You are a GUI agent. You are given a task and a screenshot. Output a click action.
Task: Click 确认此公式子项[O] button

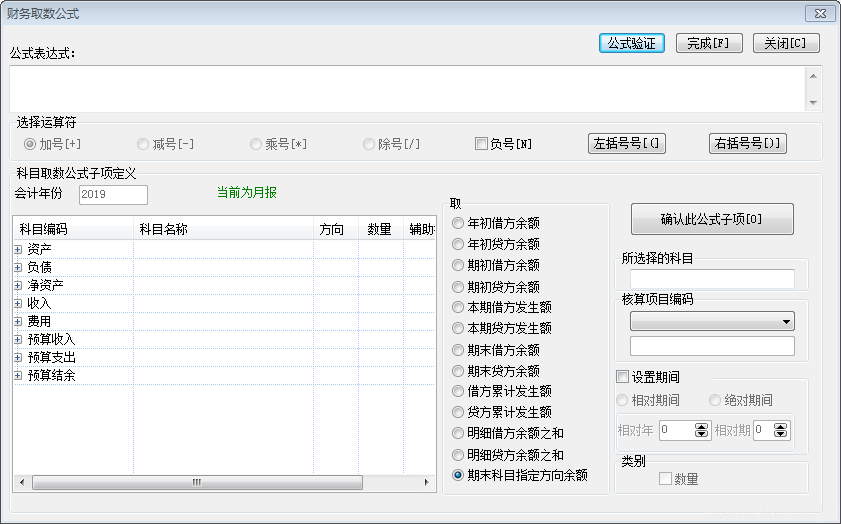(x=712, y=219)
